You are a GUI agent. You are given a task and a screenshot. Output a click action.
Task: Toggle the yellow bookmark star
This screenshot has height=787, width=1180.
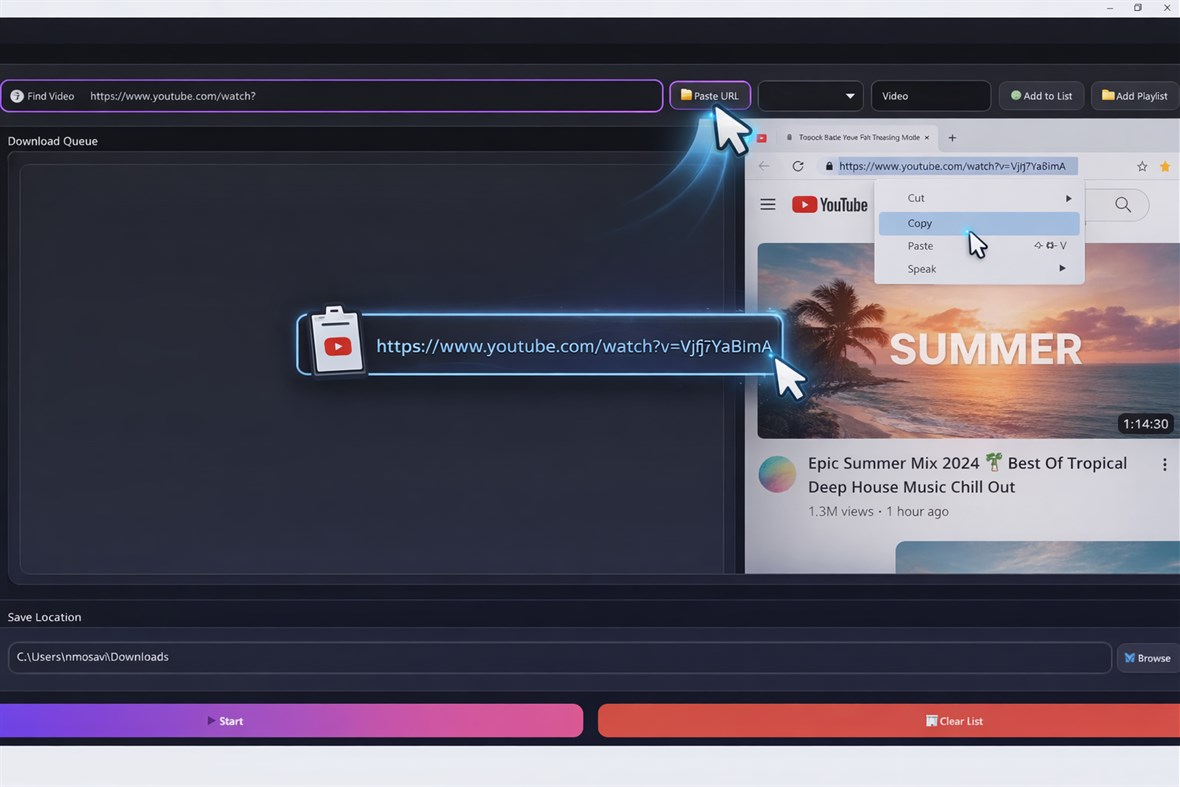pos(1164,167)
